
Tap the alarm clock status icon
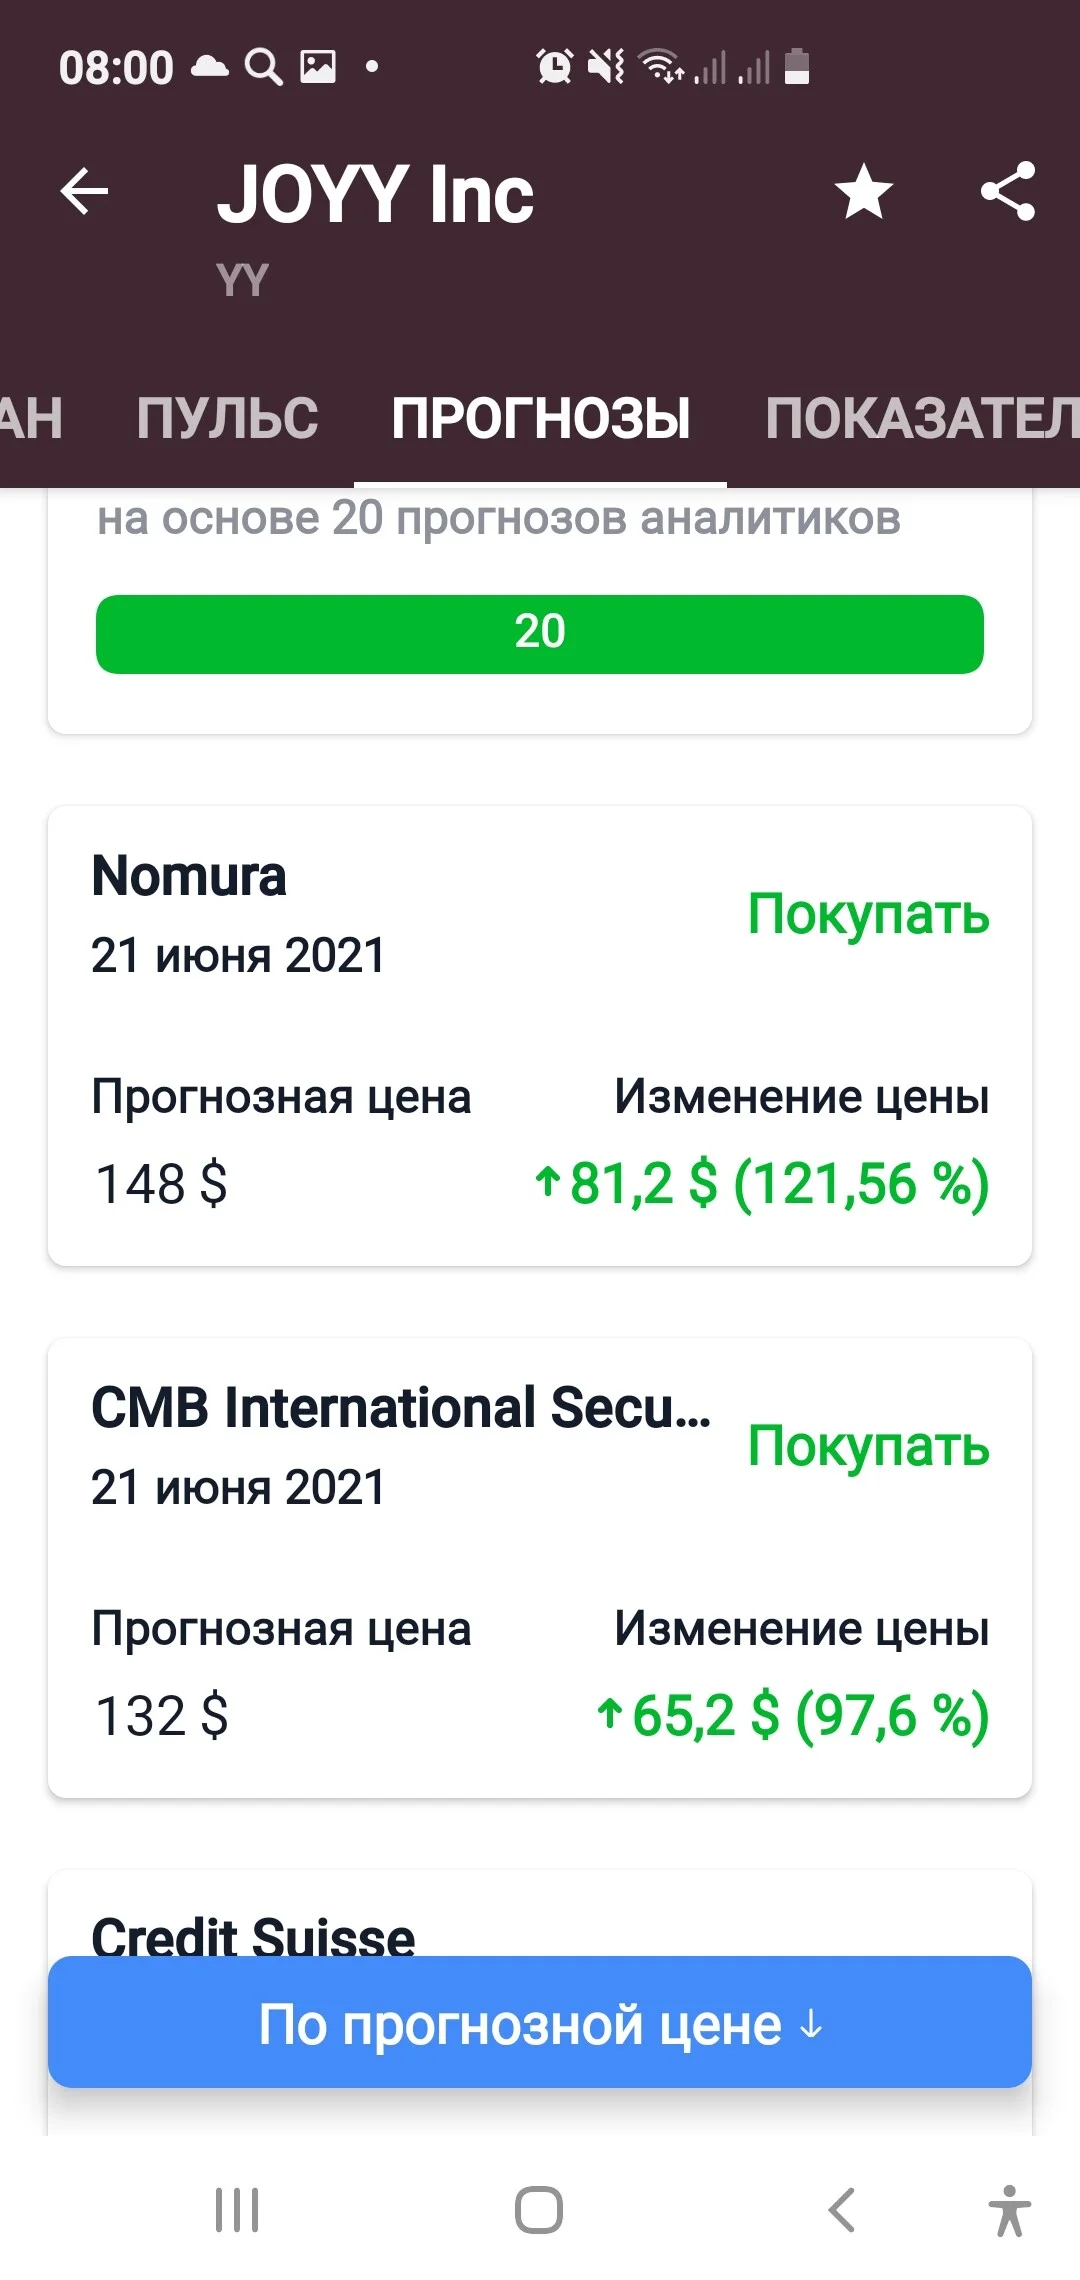[555, 67]
